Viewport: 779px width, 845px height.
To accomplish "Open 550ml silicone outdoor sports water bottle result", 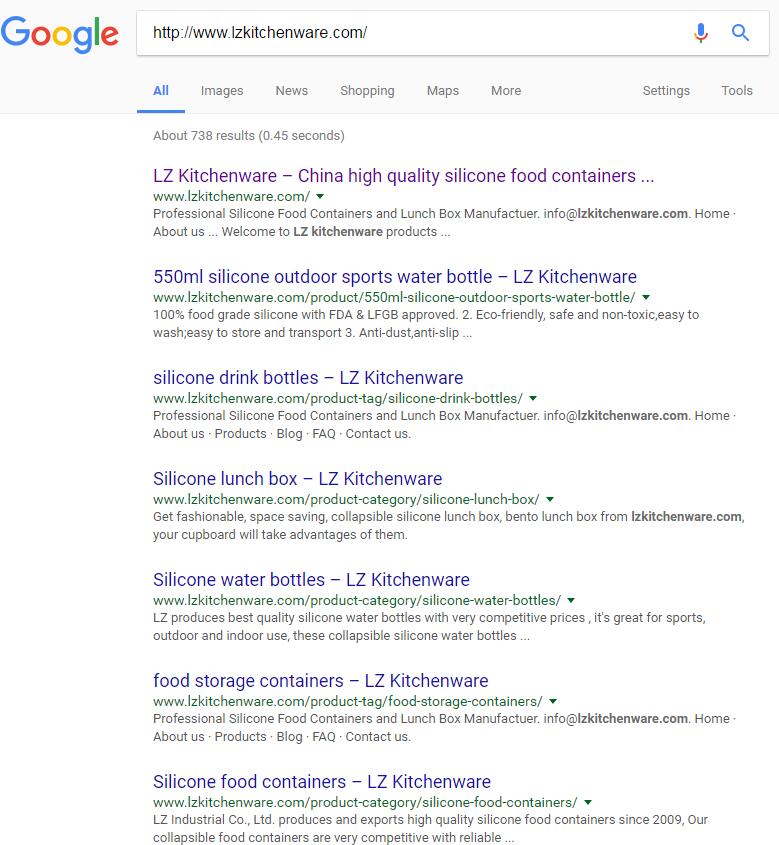I will [x=395, y=276].
